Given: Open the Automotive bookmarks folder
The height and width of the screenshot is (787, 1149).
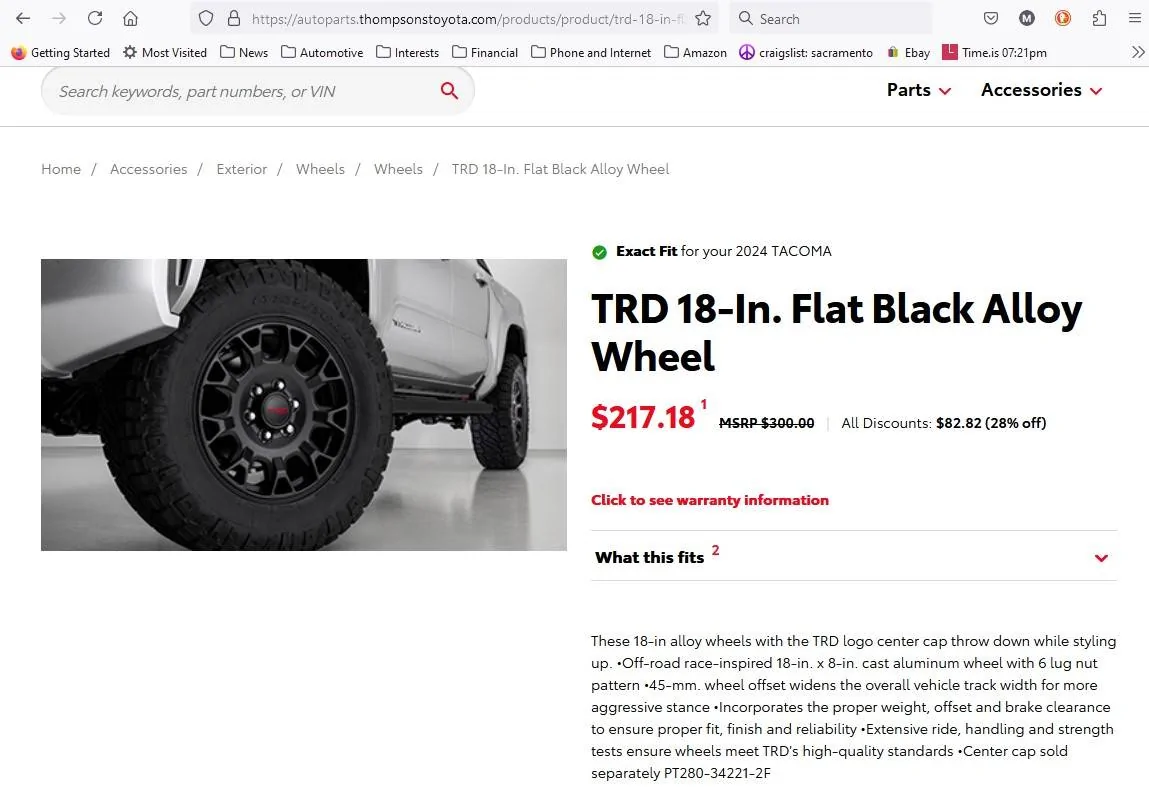Looking at the screenshot, I should coord(322,52).
